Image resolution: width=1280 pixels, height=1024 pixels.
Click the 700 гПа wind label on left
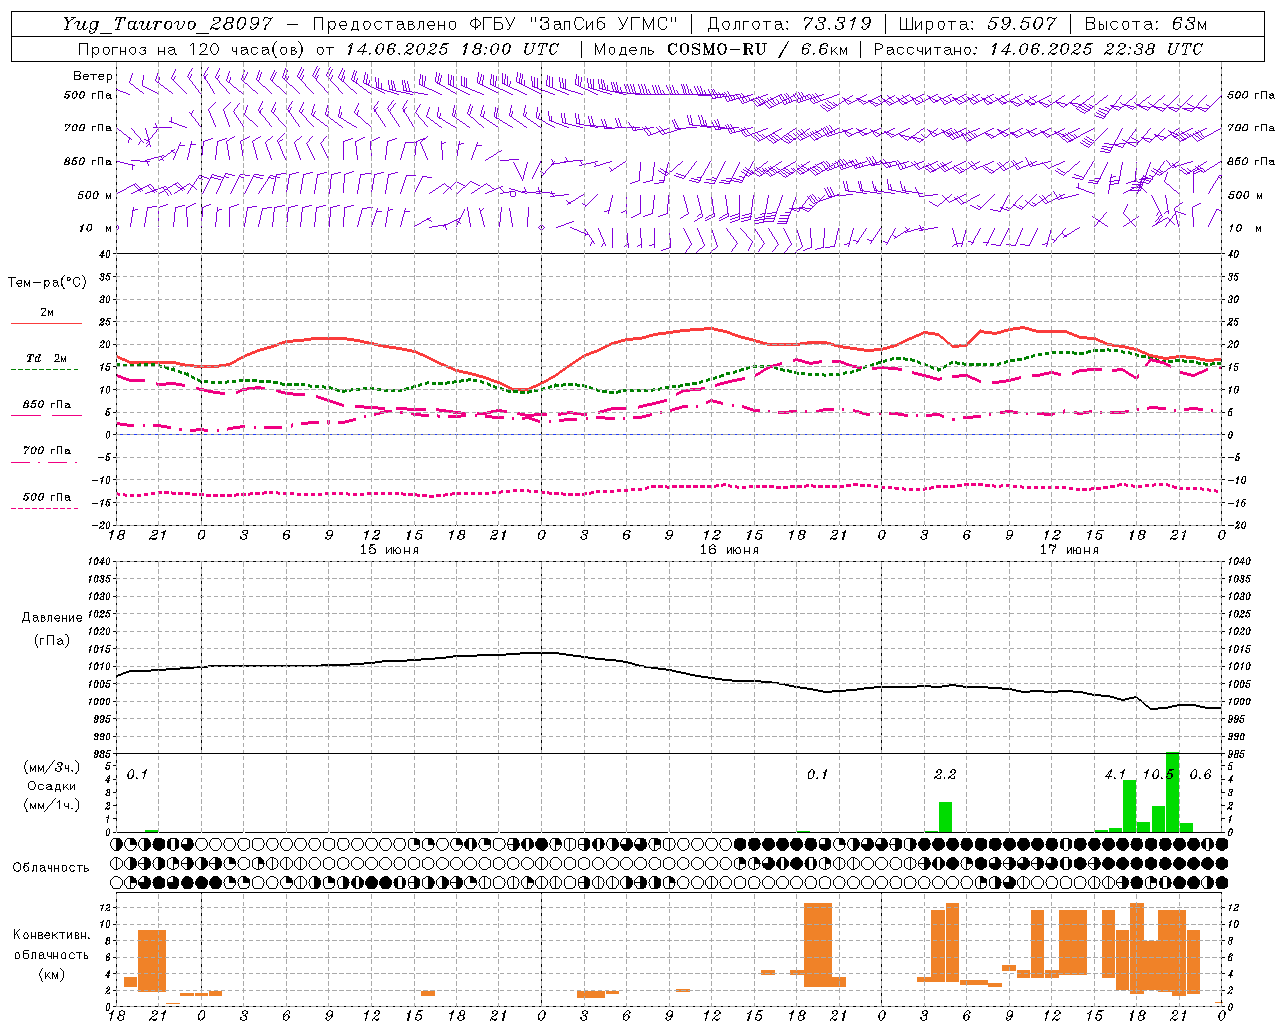(88, 128)
